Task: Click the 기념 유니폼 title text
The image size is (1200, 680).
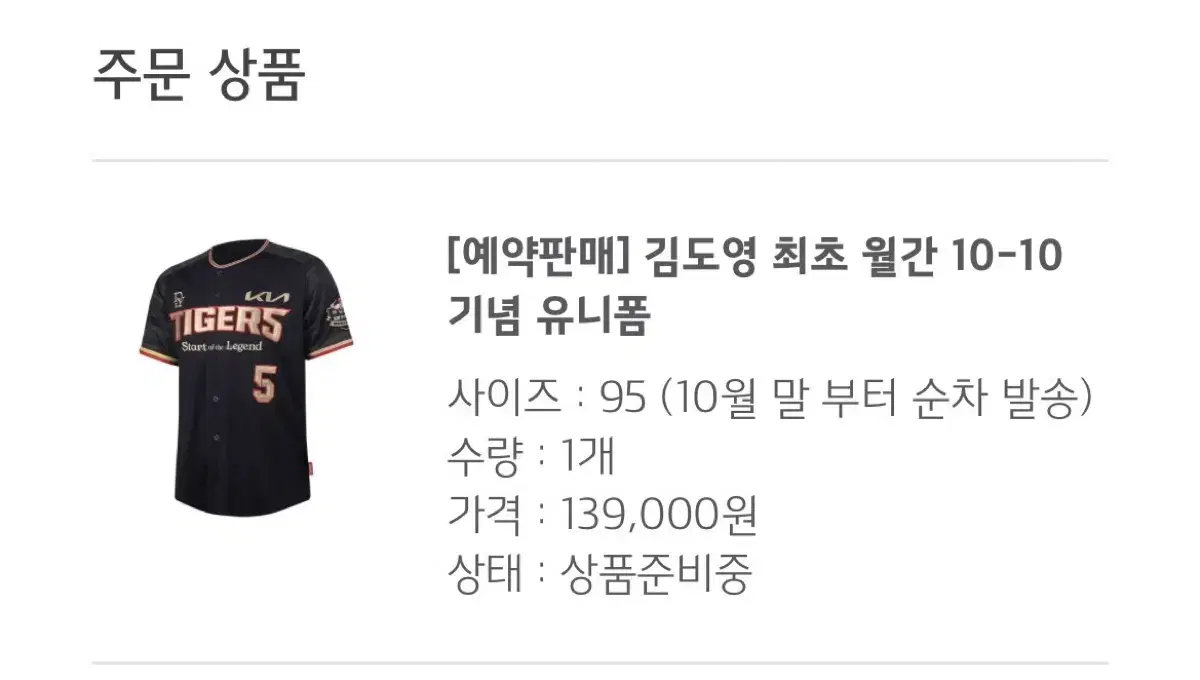Action: click(548, 317)
